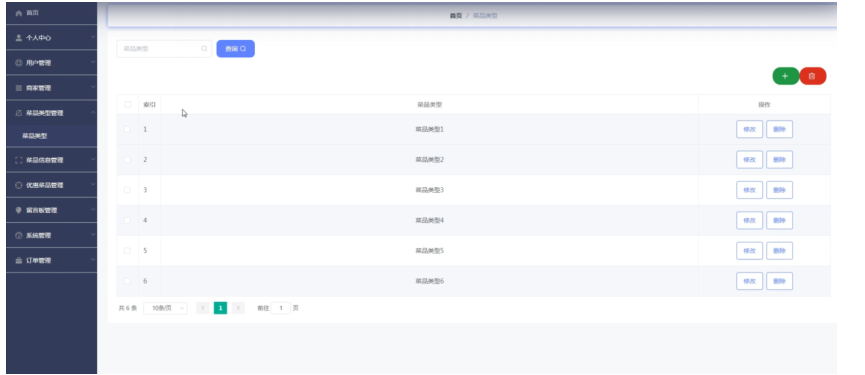The width and height of the screenshot is (865, 375).
Task: Open the 订单管理 menu label
Action: [x=39, y=260]
